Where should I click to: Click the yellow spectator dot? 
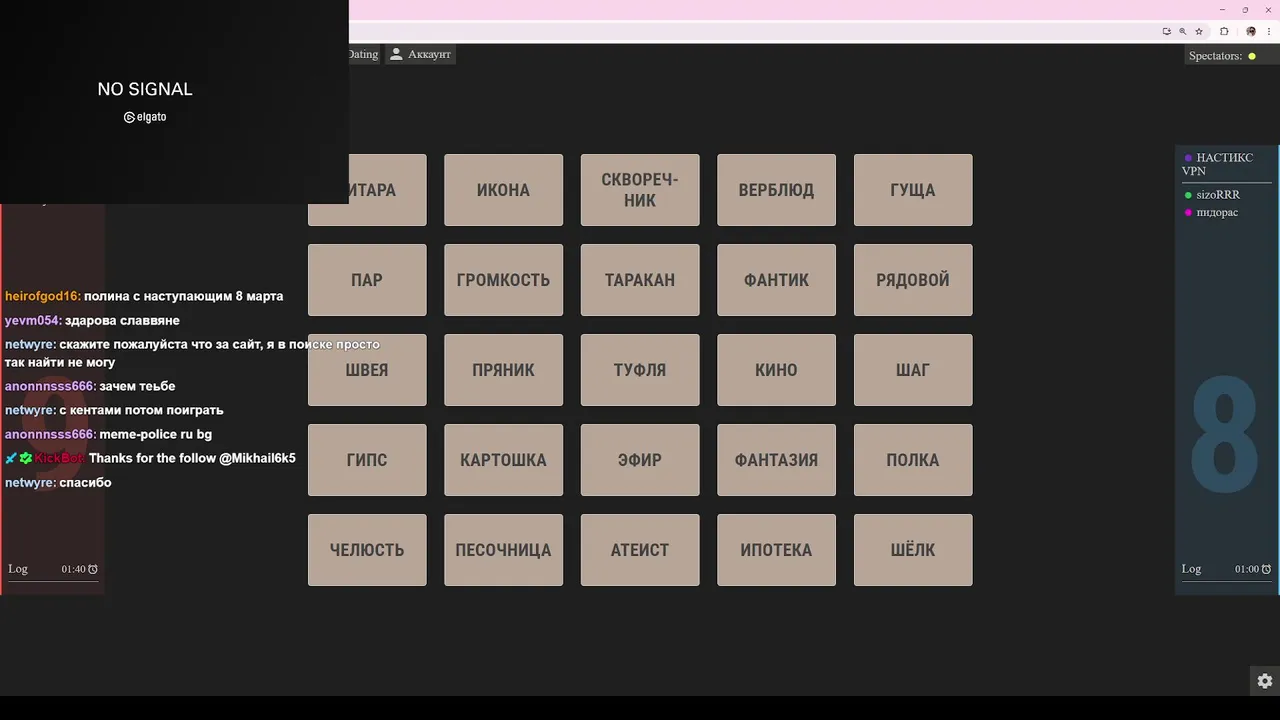pyautogui.click(x=1252, y=56)
